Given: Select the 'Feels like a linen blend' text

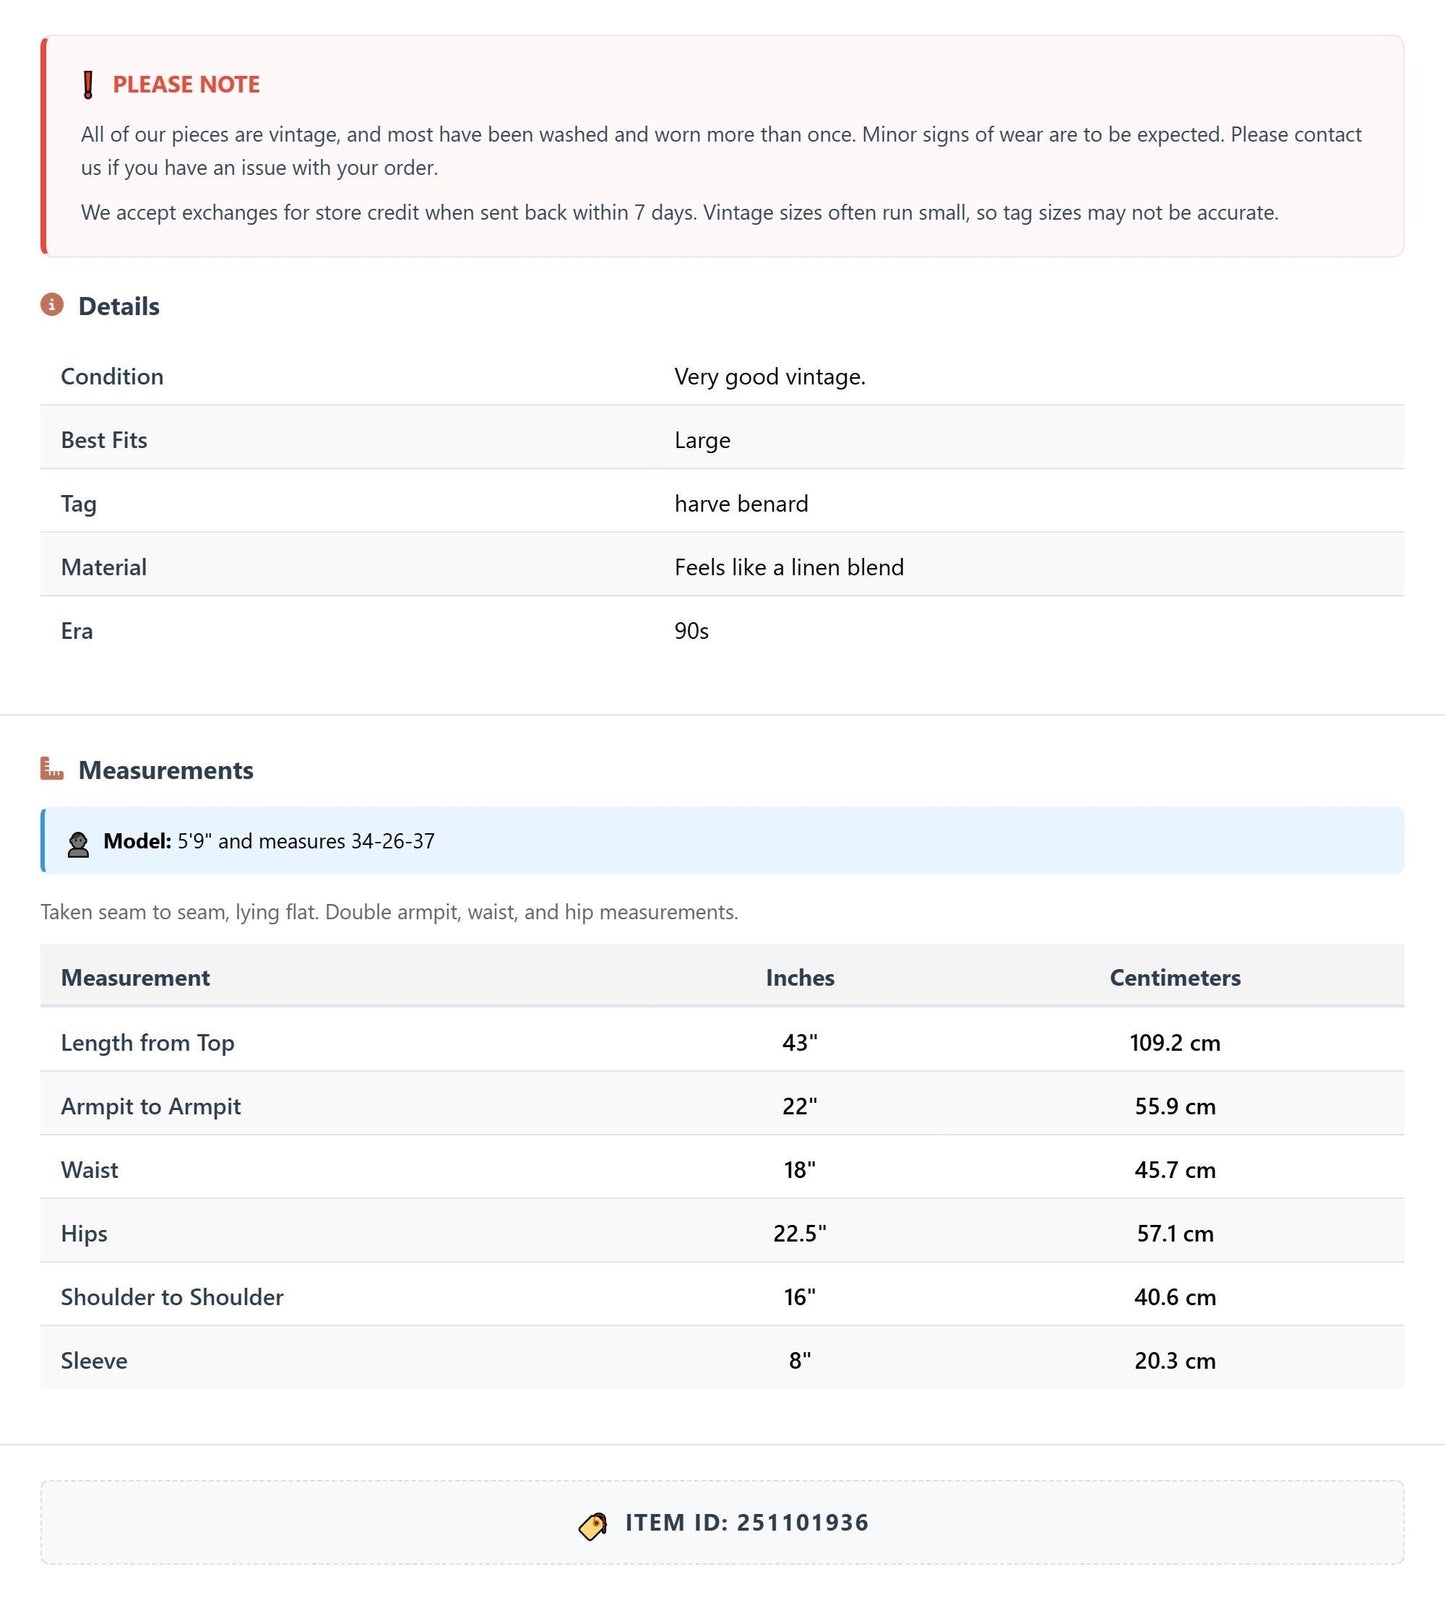Looking at the screenshot, I should click(789, 567).
